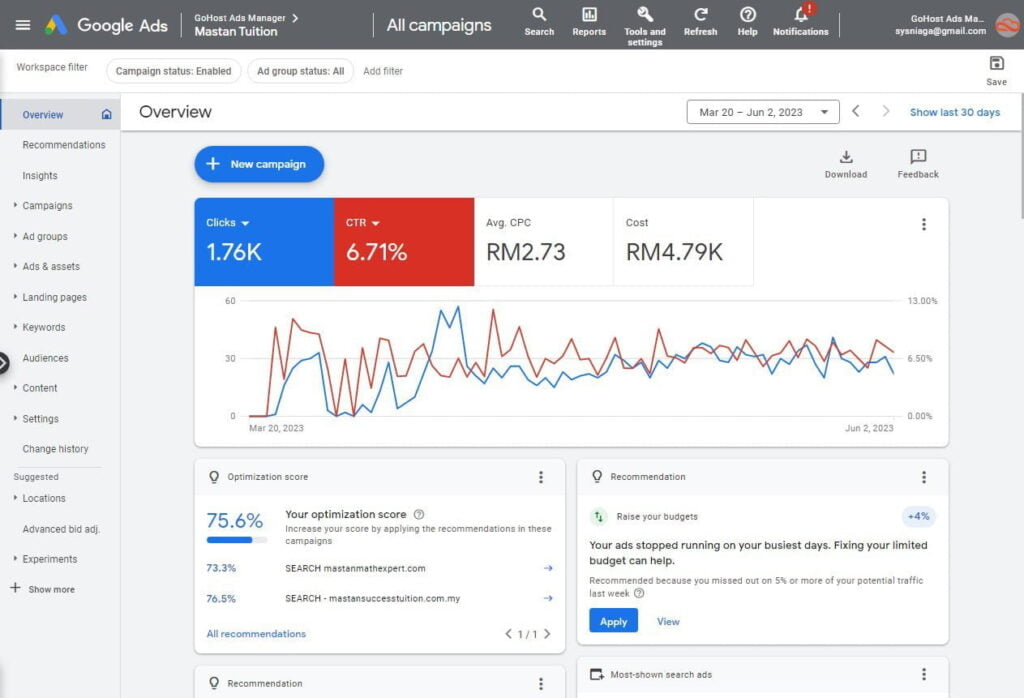Image resolution: width=1024 pixels, height=698 pixels.
Task: Click the Download icon
Action: (x=846, y=157)
